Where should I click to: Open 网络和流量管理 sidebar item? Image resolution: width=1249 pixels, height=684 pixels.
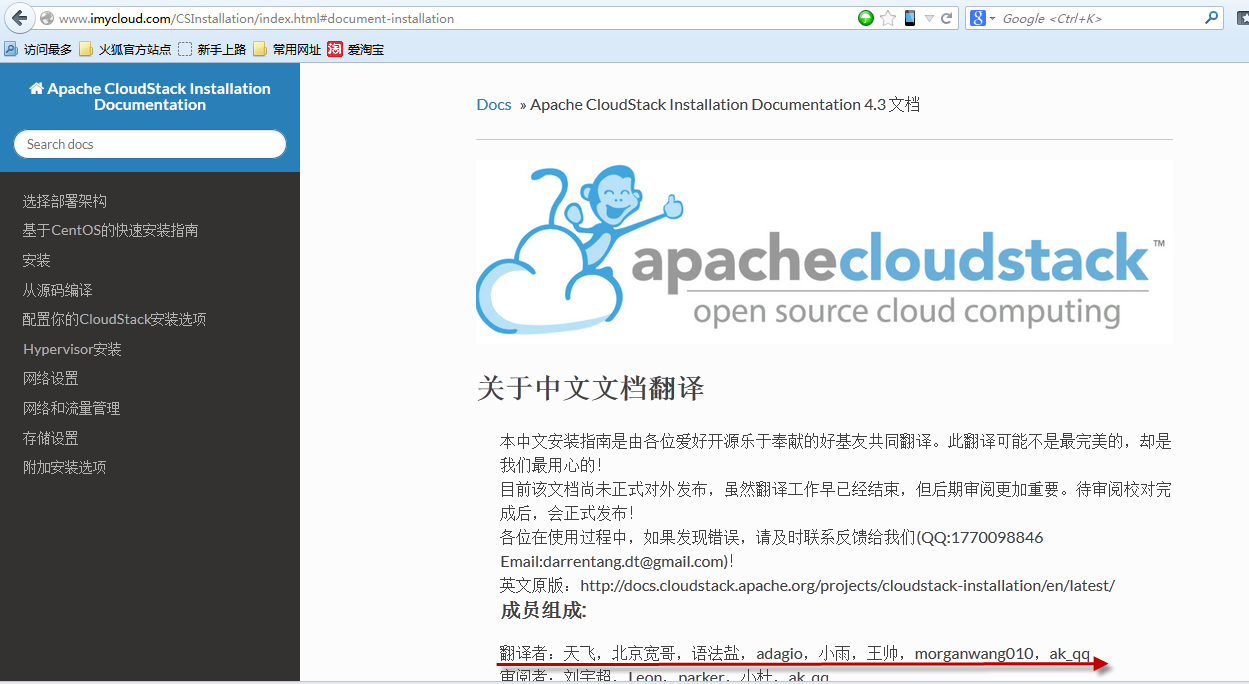tap(72, 408)
